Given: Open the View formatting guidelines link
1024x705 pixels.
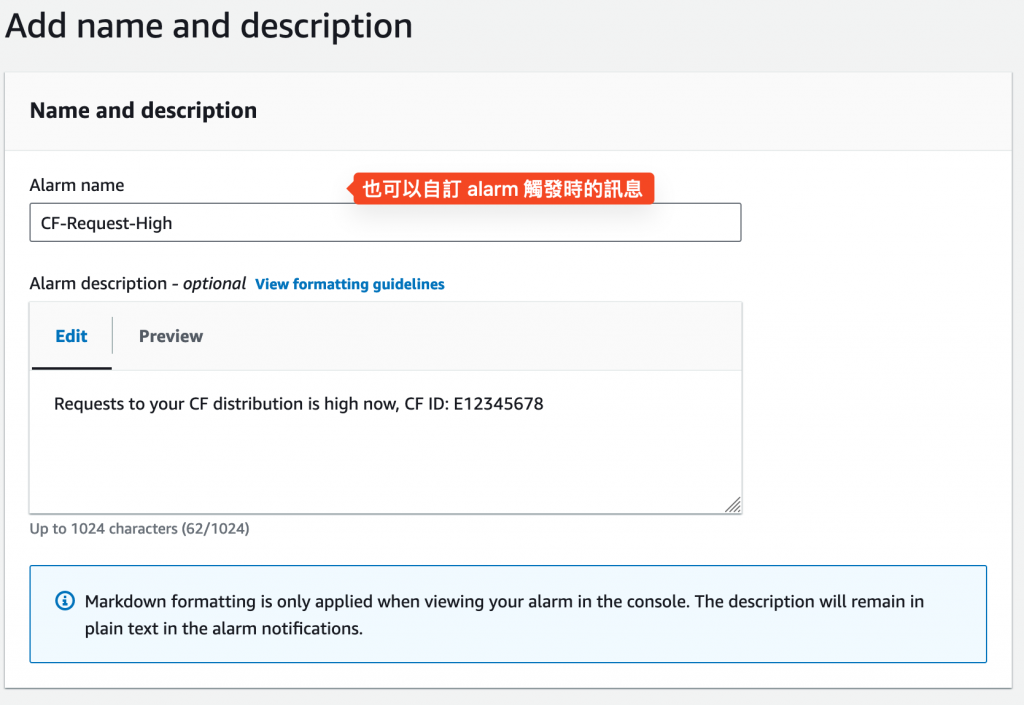Looking at the screenshot, I should tap(350, 284).
